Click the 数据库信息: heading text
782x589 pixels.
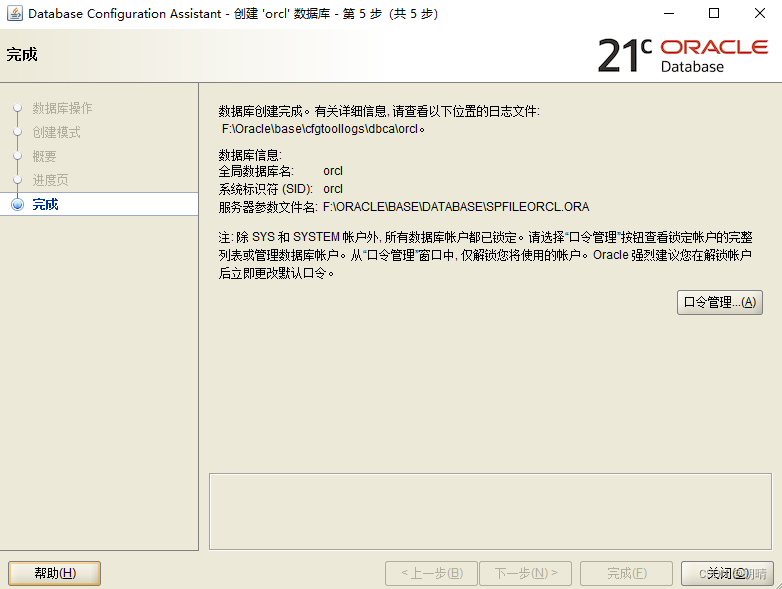point(250,155)
